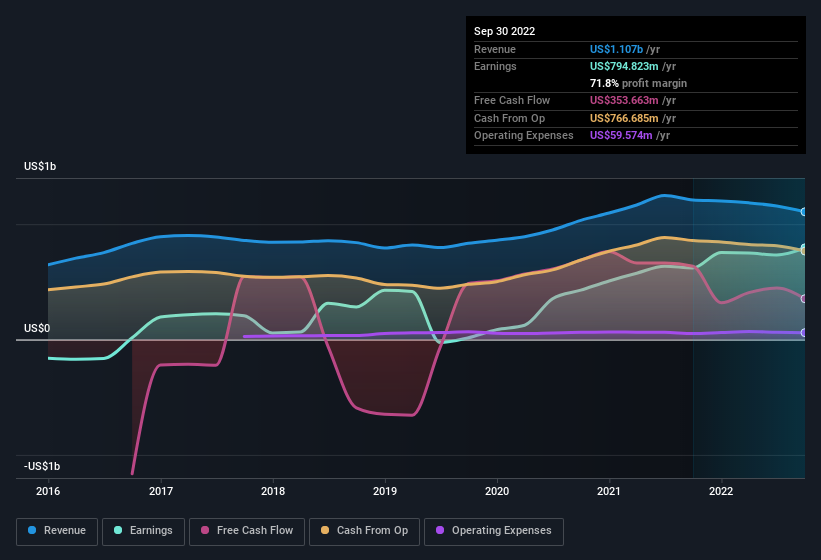Screen dimensions: 821x560
Task: Click the Operating Expenses endpoint marker
Action: pos(803,332)
